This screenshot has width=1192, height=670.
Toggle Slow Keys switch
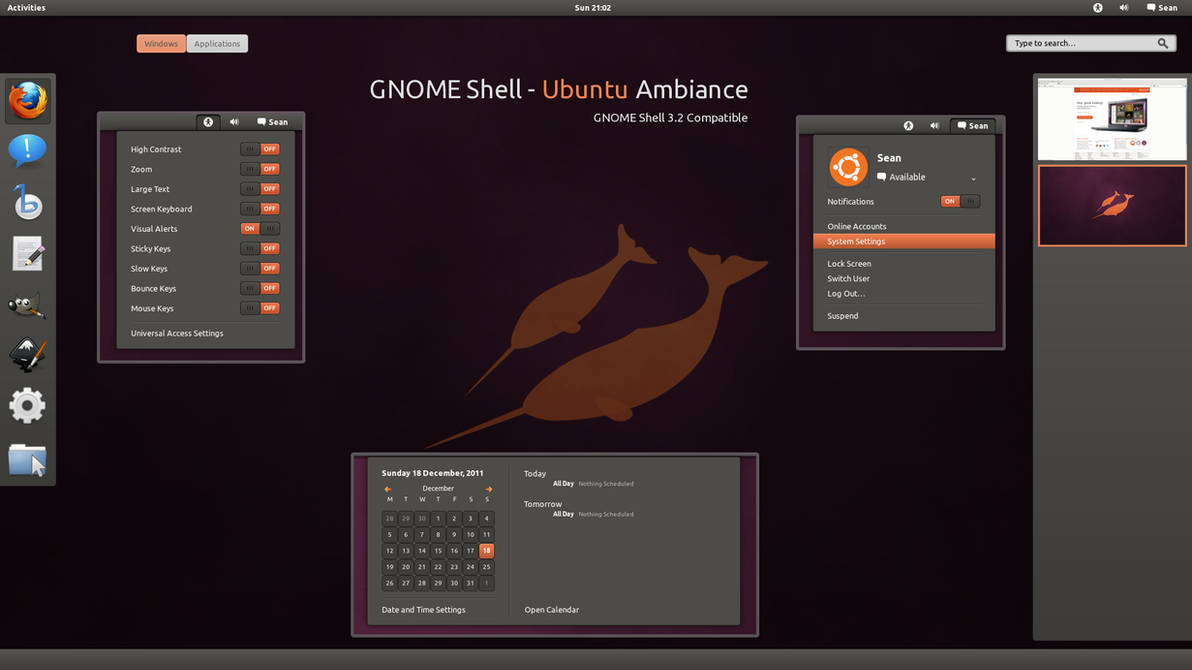[260, 268]
